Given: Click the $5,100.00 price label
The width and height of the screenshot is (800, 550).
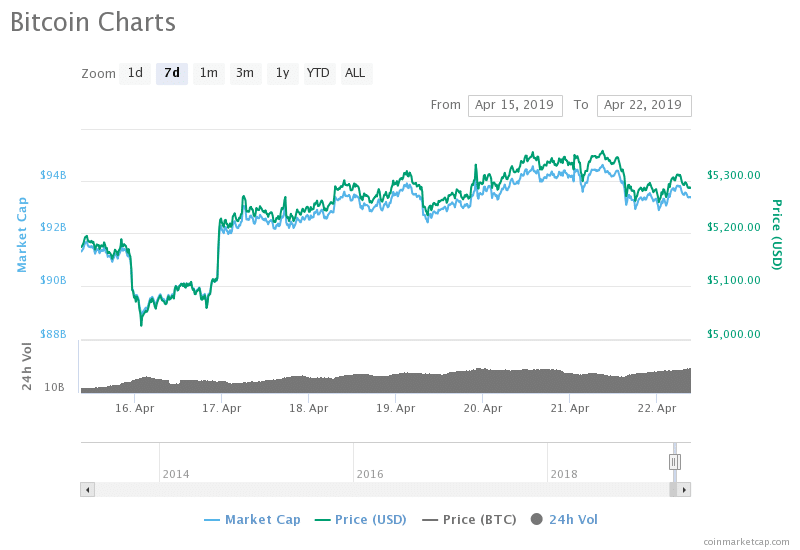Looking at the screenshot, I should click(734, 281).
